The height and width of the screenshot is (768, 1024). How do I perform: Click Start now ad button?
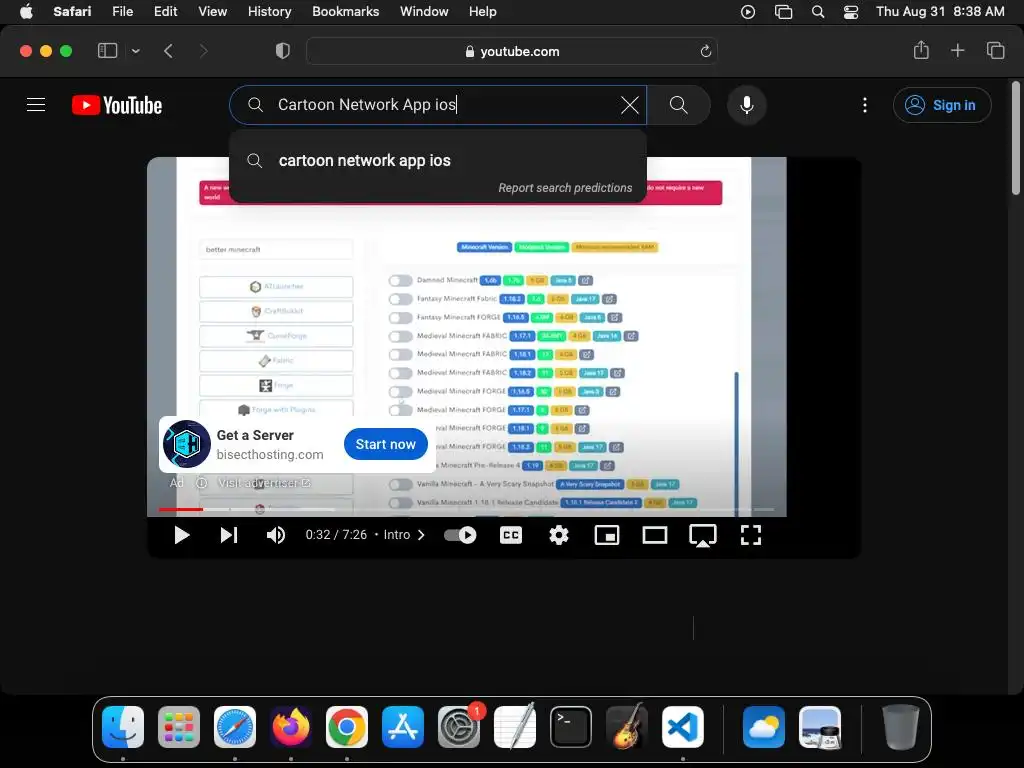(x=385, y=444)
